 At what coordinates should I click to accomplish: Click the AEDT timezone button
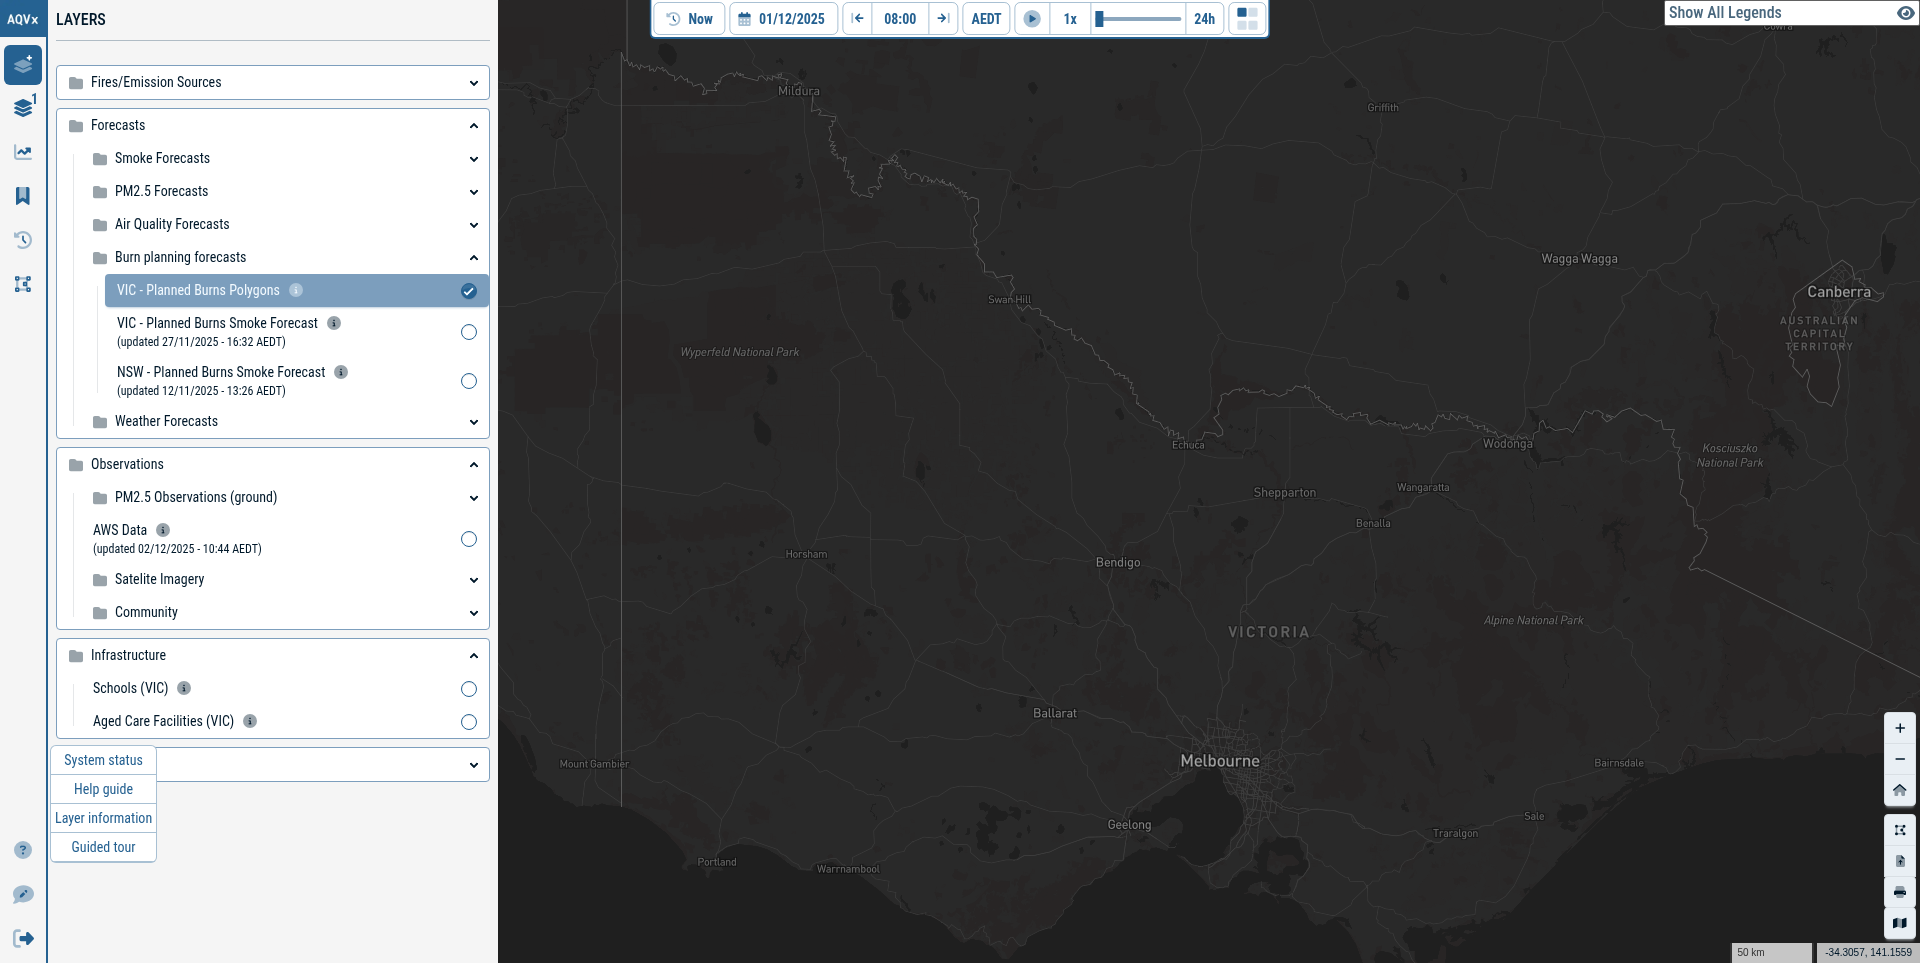(x=986, y=19)
